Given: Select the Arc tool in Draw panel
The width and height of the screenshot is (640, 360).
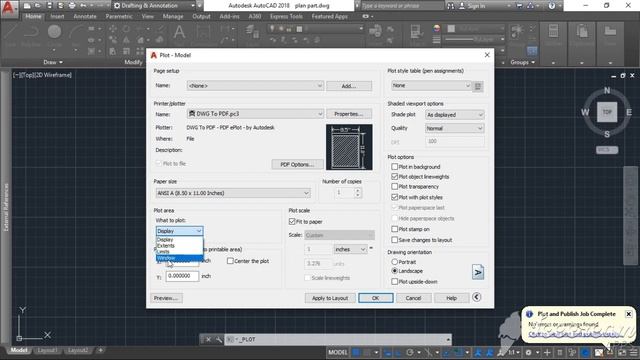Looking at the screenshot, I should (76, 32).
